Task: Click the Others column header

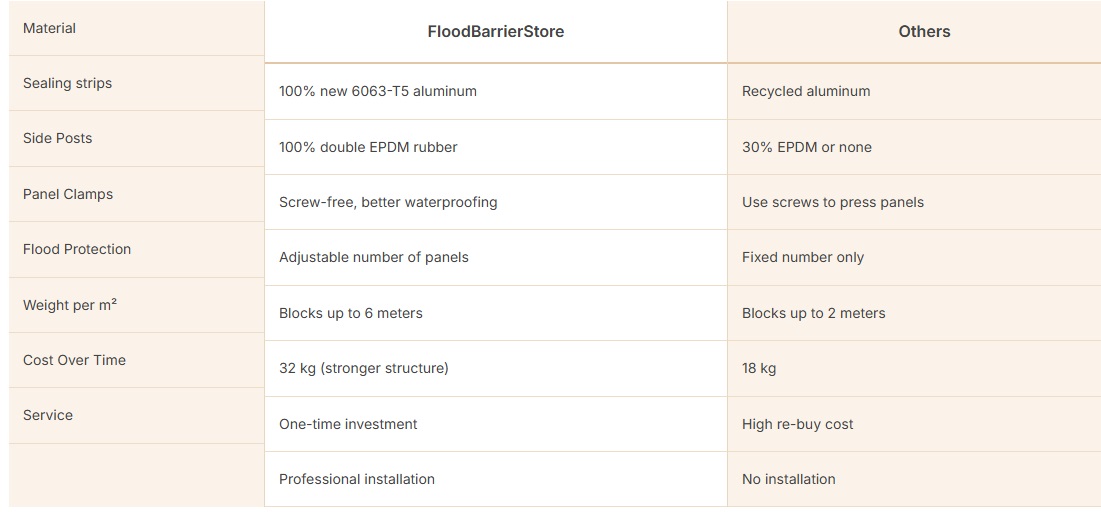Action: (x=924, y=32)
